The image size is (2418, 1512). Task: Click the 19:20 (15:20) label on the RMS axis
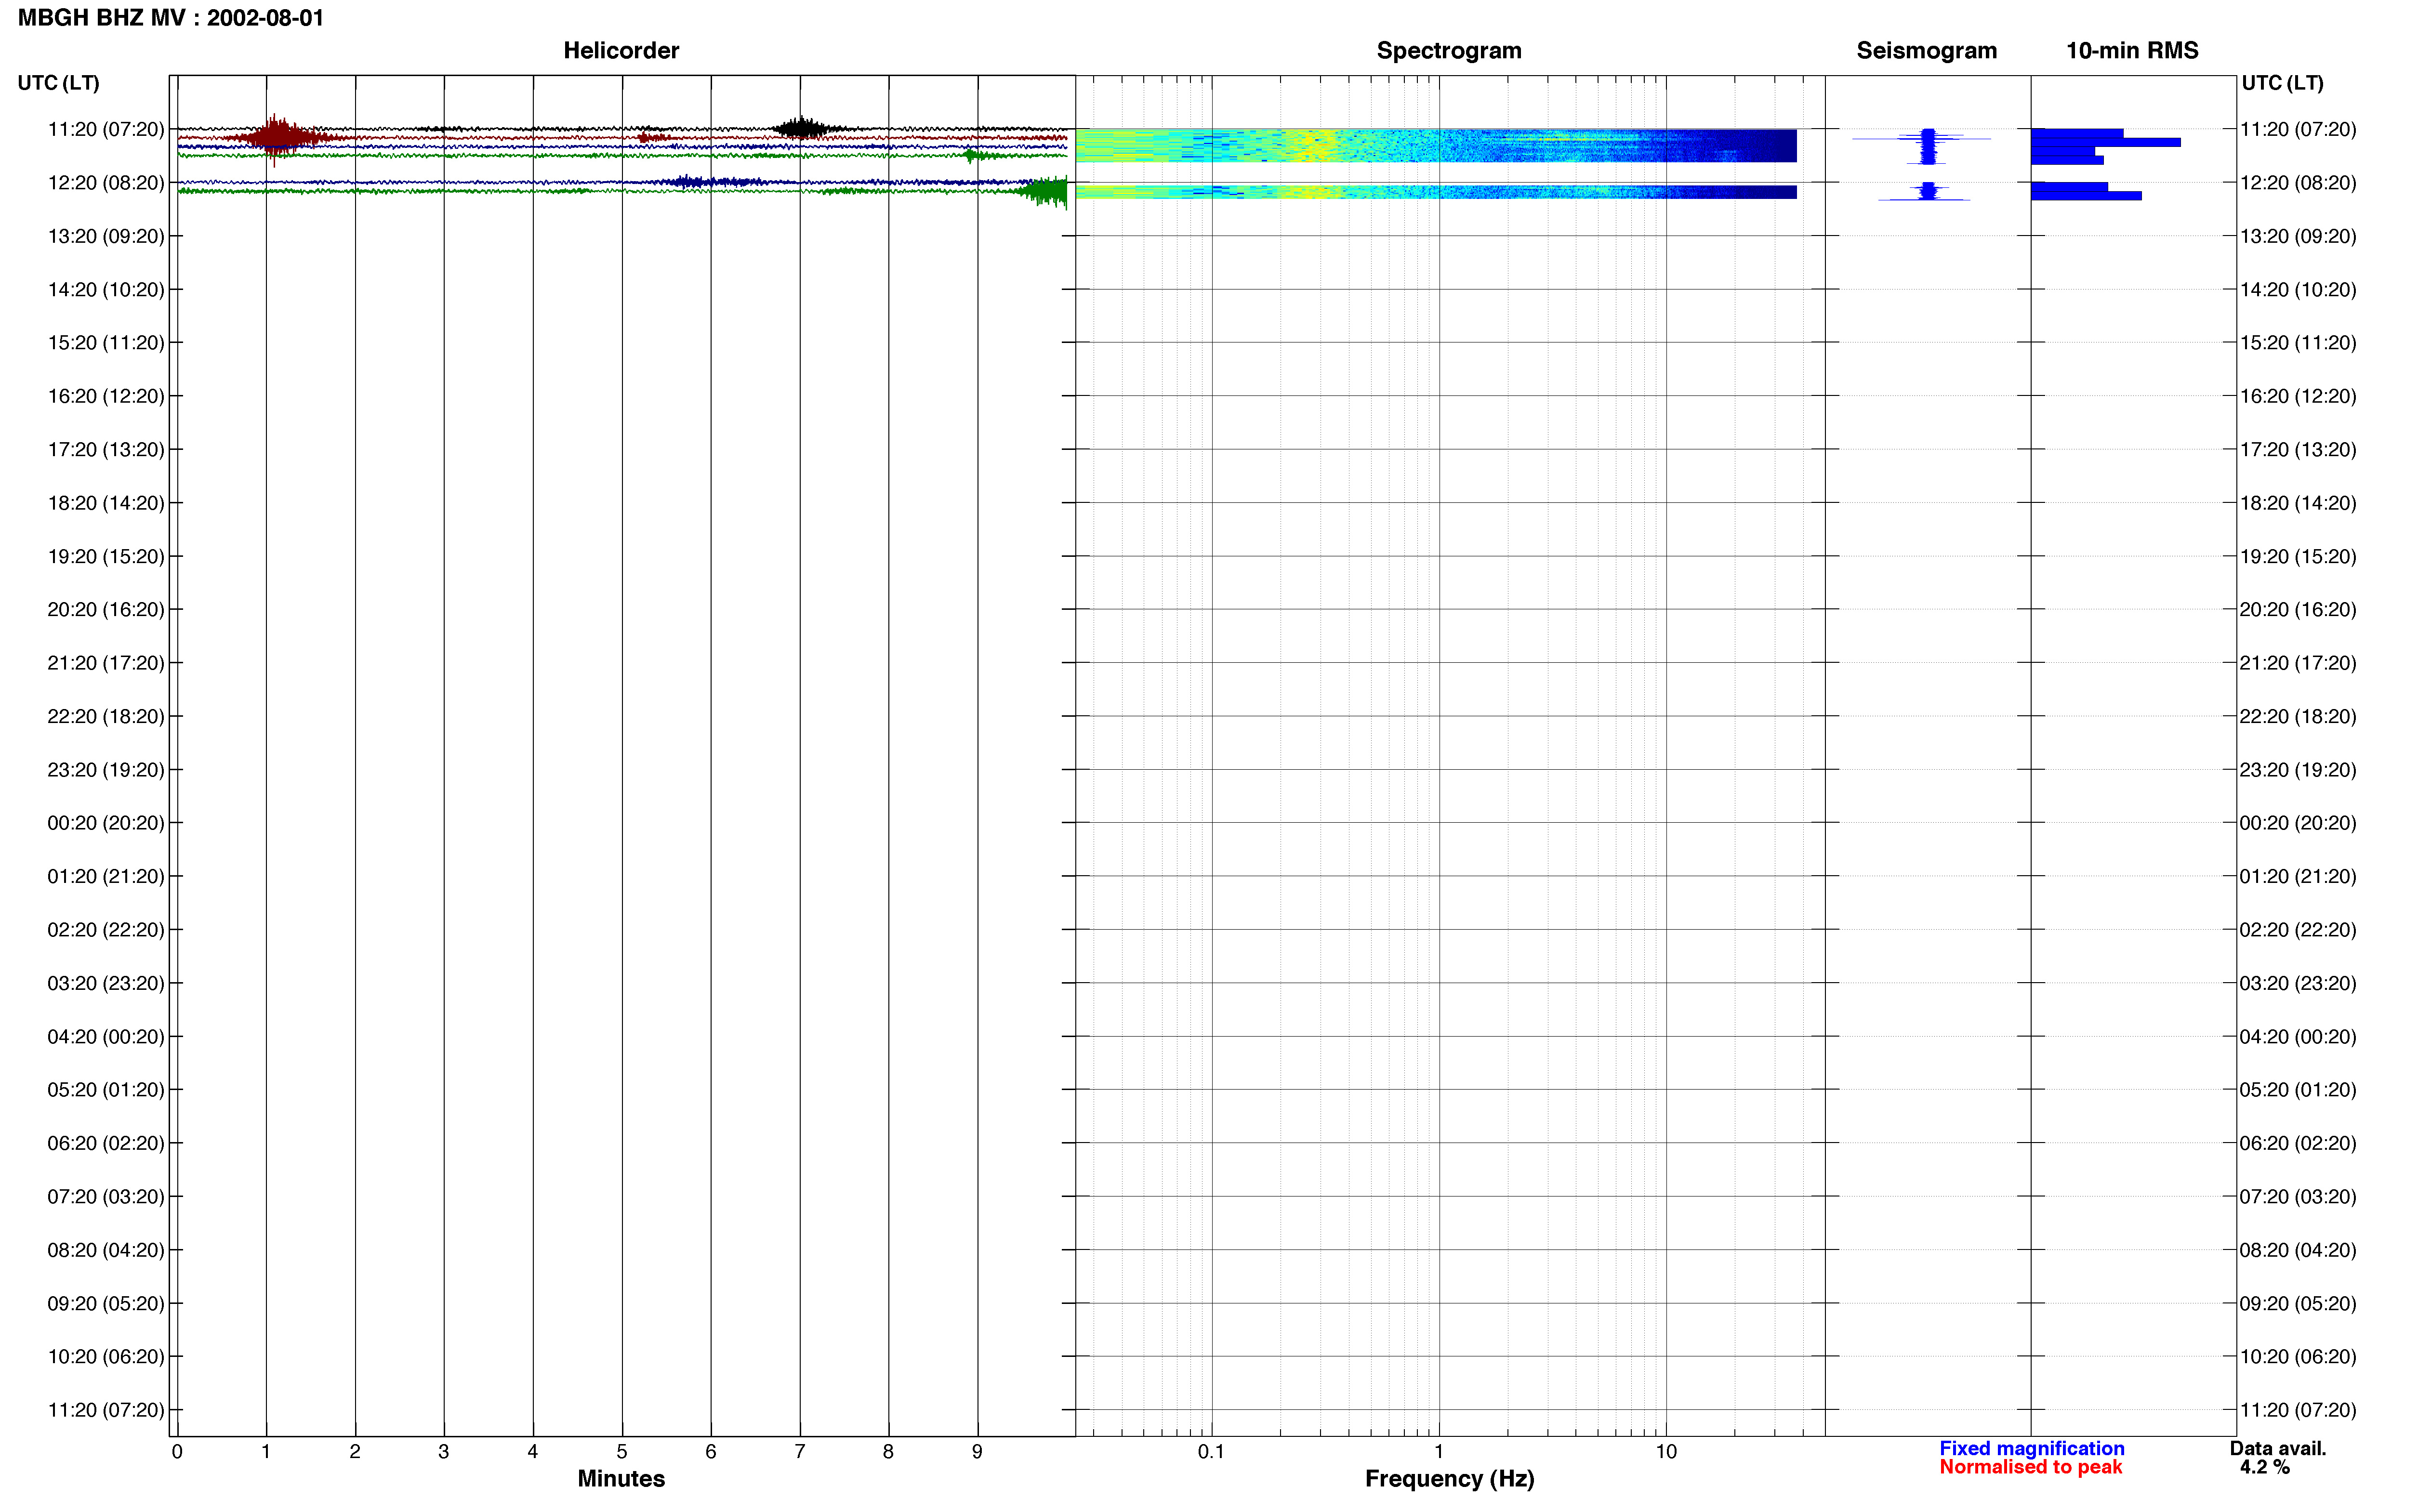(2298, 556)
